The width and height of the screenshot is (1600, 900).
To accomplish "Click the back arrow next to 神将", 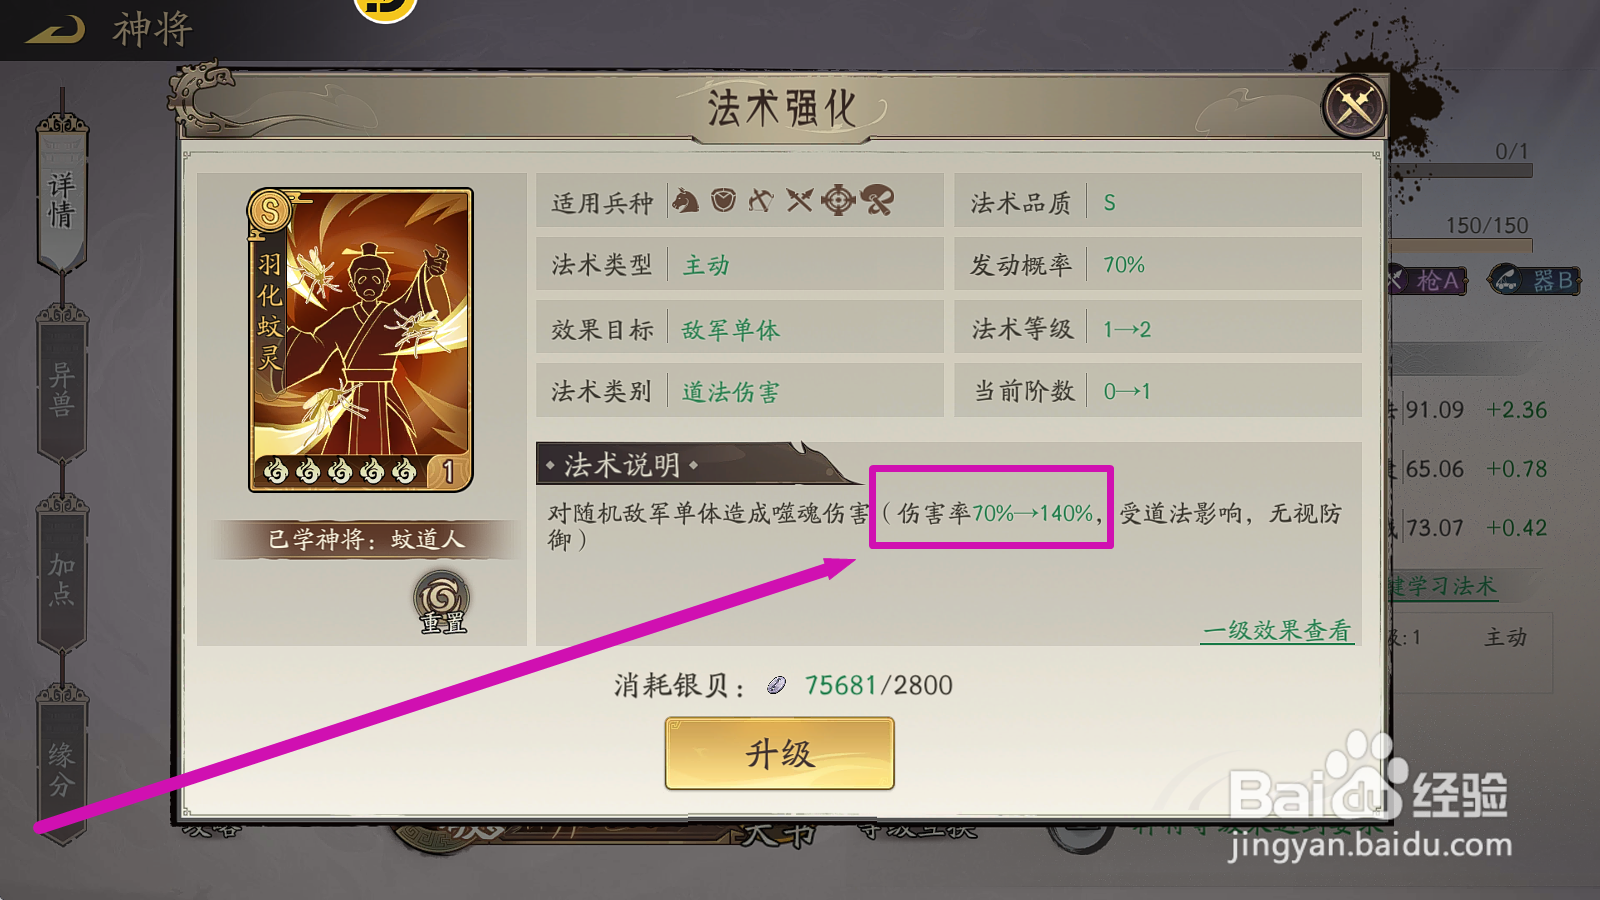I will coord(55,30).
